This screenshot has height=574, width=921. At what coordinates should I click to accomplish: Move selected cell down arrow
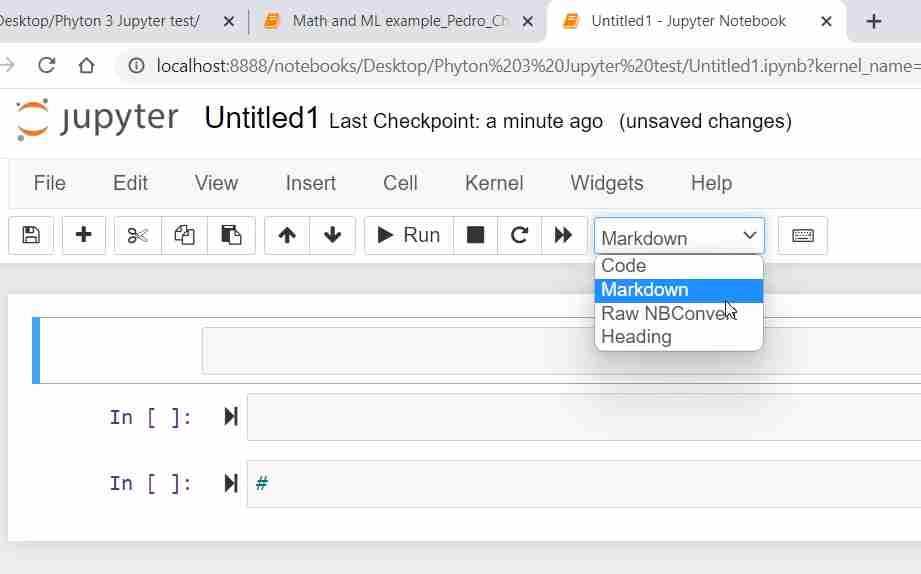[332, 236]
